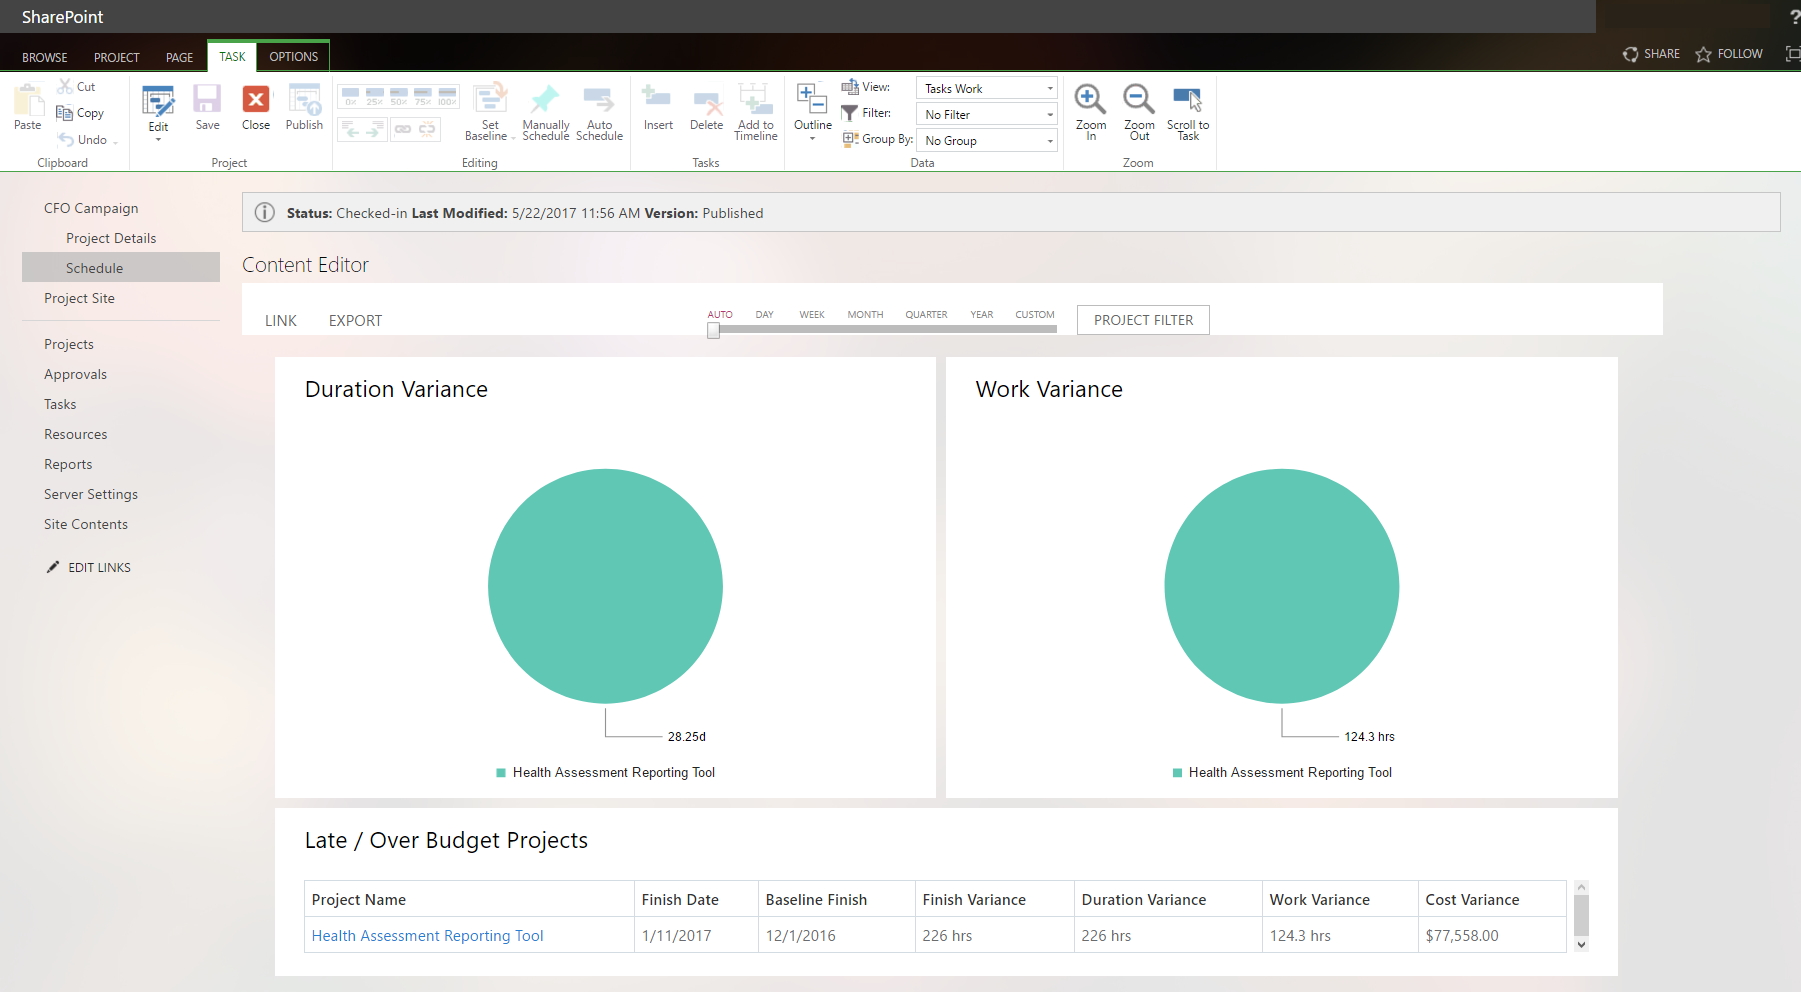1801x992 pixels.
Task: Open the Set Baseline dropdown
Action: tap(490, 112)
